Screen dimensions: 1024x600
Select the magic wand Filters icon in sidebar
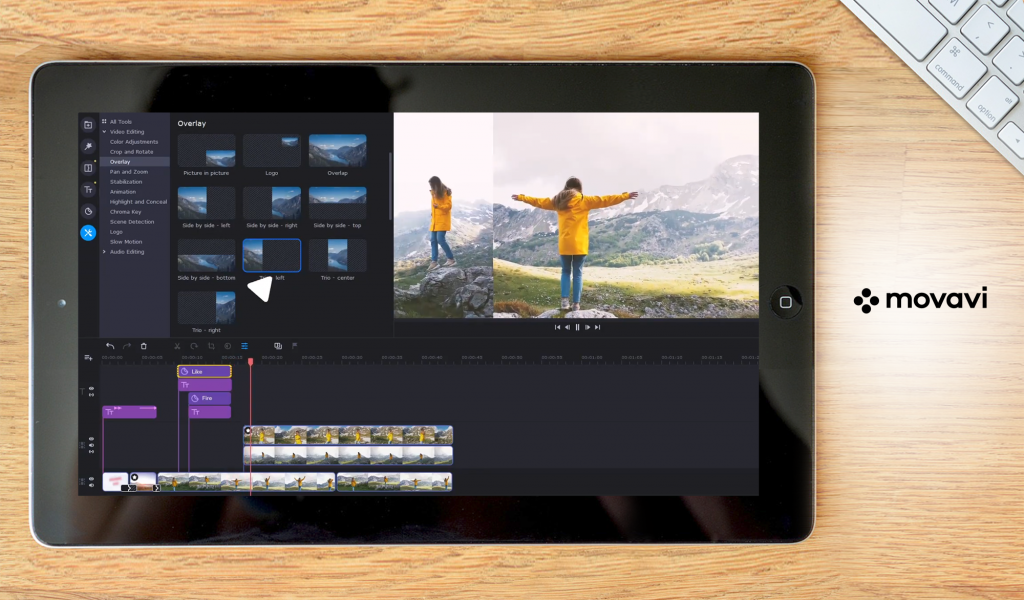[88, 146]
